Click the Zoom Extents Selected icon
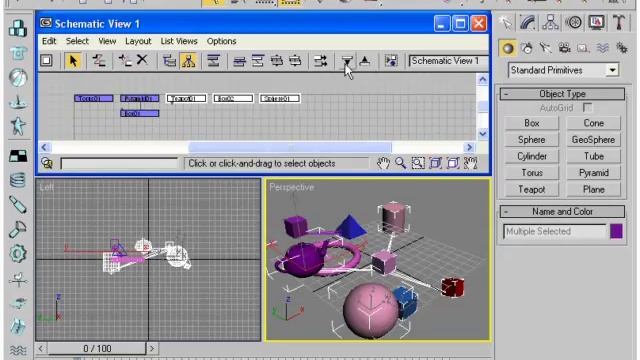This screenshot has height=360, width=640. [453, 163]
